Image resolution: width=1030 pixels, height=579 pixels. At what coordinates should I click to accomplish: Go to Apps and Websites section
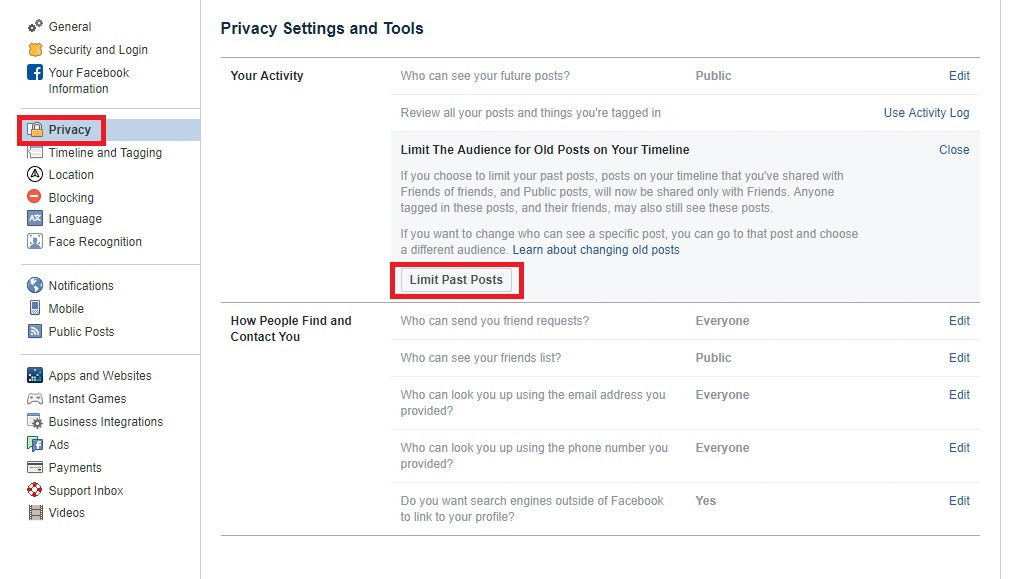[100, 375]
